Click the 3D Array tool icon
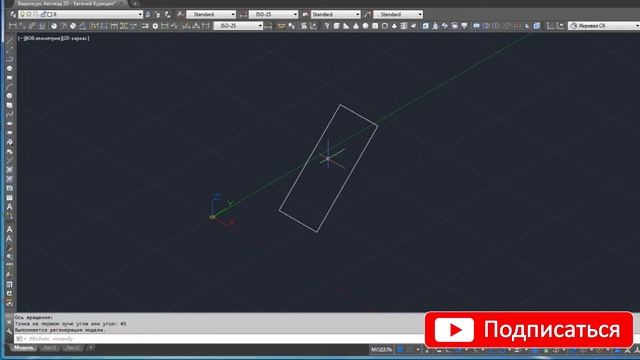 coord(537,26)
